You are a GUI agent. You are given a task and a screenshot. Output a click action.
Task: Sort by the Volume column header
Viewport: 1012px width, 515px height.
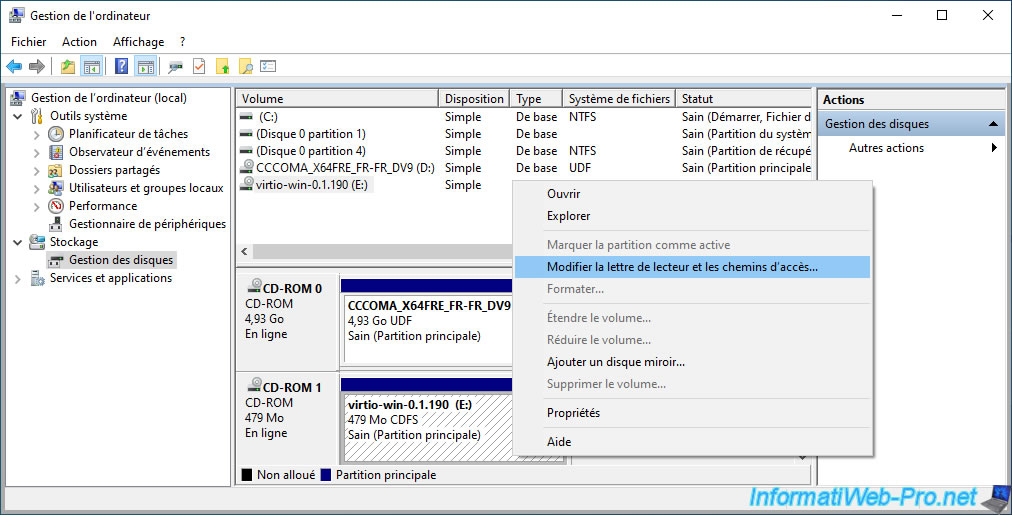(337, 99)
